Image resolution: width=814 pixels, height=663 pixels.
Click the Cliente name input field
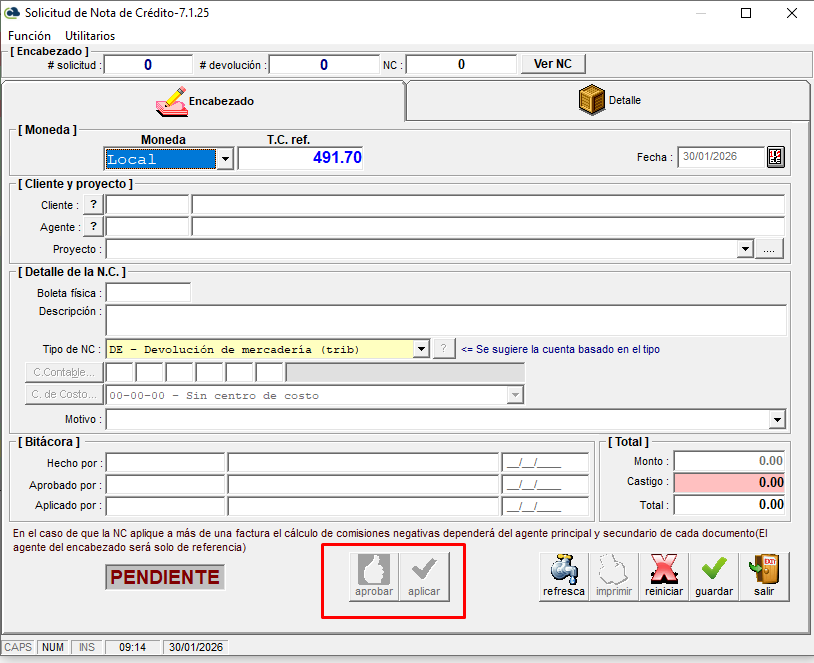(x=488, y=205)
